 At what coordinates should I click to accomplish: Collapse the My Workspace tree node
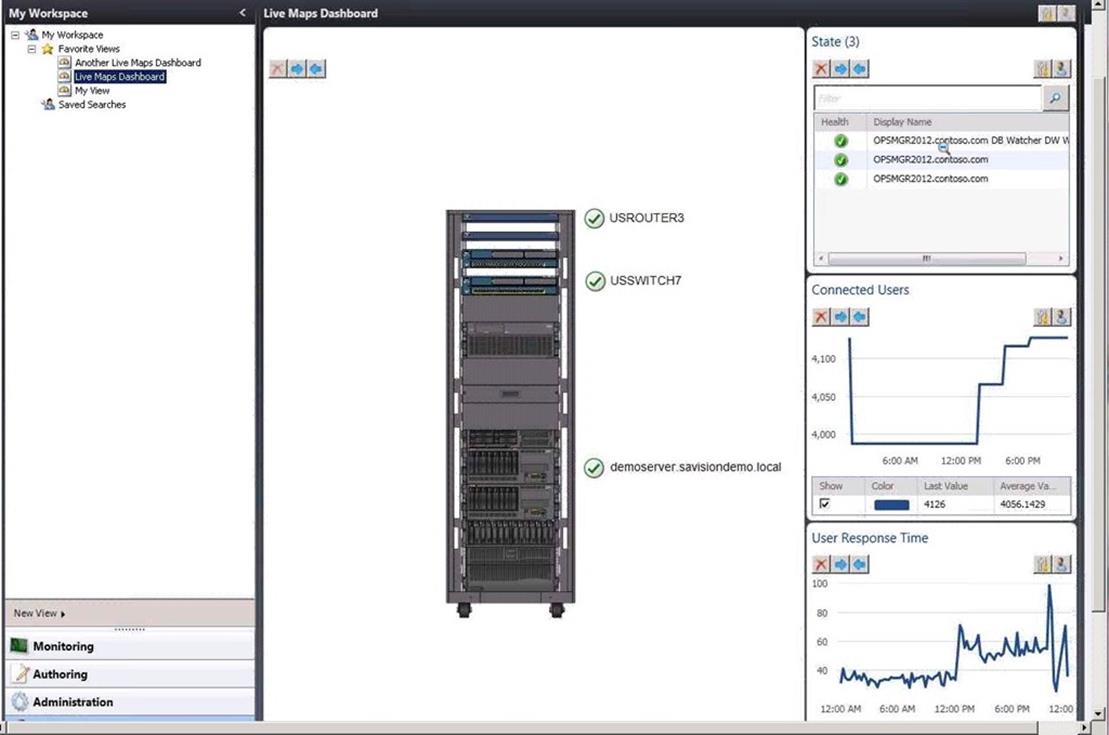click(15, 35)
